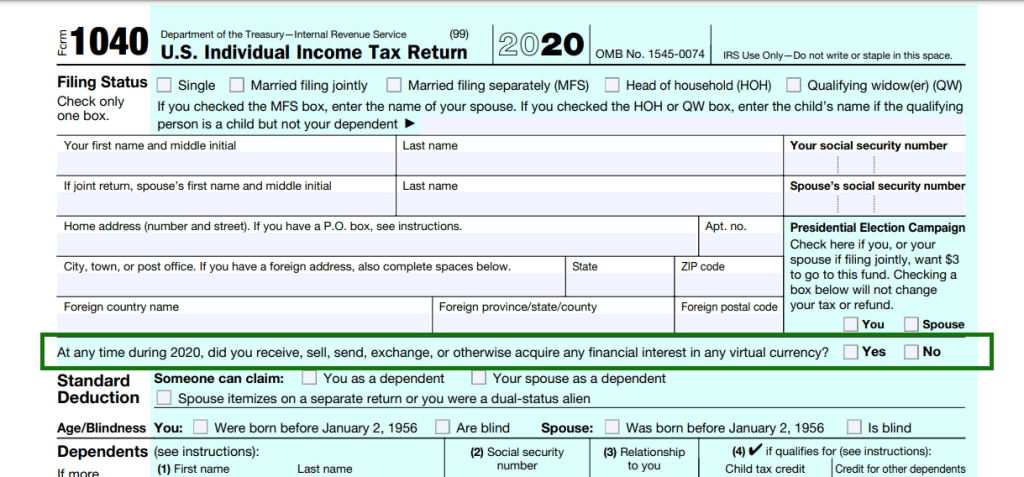Screen dimensions: 1024x477
Task: Check Married filing jointly box
Action: (236, 86)
